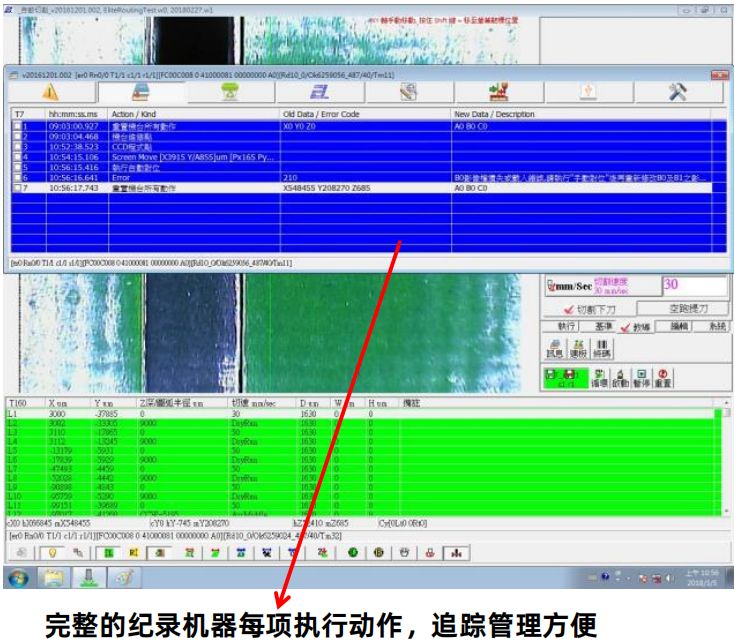
Task: Click the Windows Start button
Action: (x=20, y=577)
